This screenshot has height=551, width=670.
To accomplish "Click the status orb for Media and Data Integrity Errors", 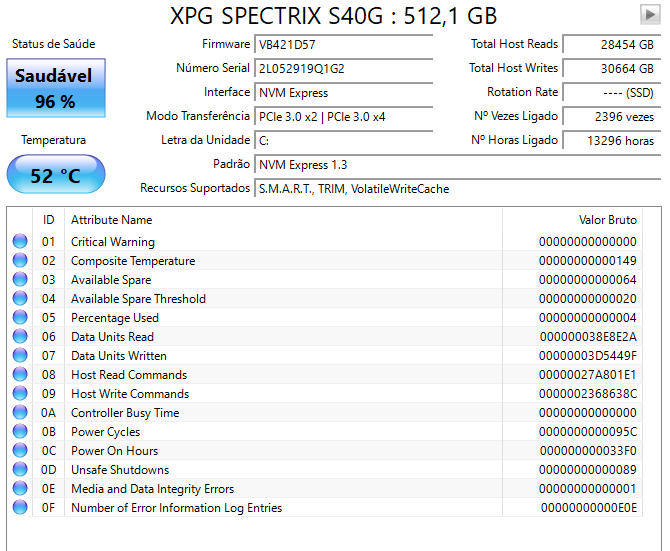I will (x=20, y=488).
